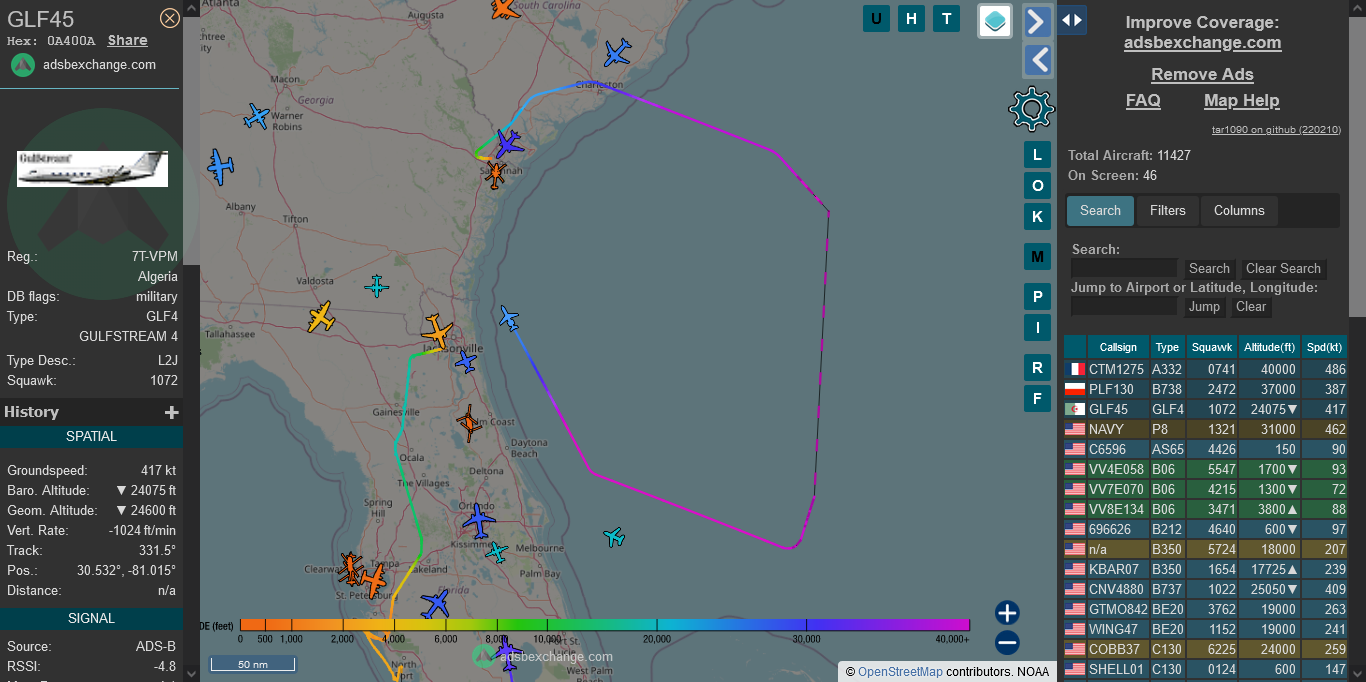Click the Polish flag beside PLF130
1366x682 pixels.
coord(1075,389)
